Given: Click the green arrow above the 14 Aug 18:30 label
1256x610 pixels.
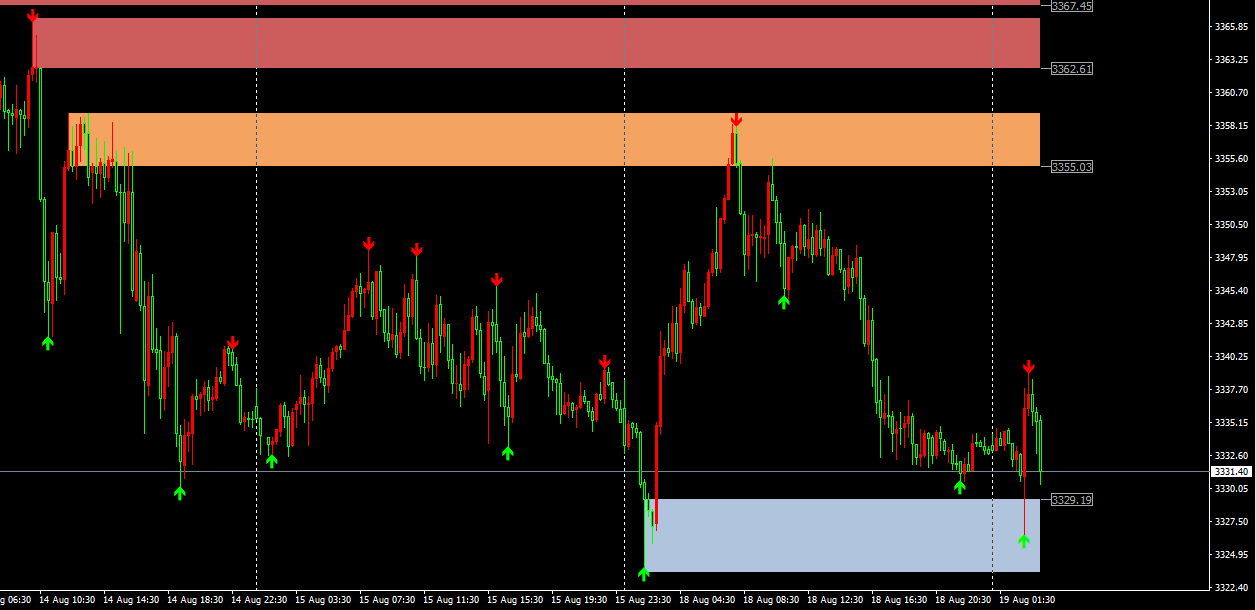Looking at the screenshot, I should click(180, 492).
